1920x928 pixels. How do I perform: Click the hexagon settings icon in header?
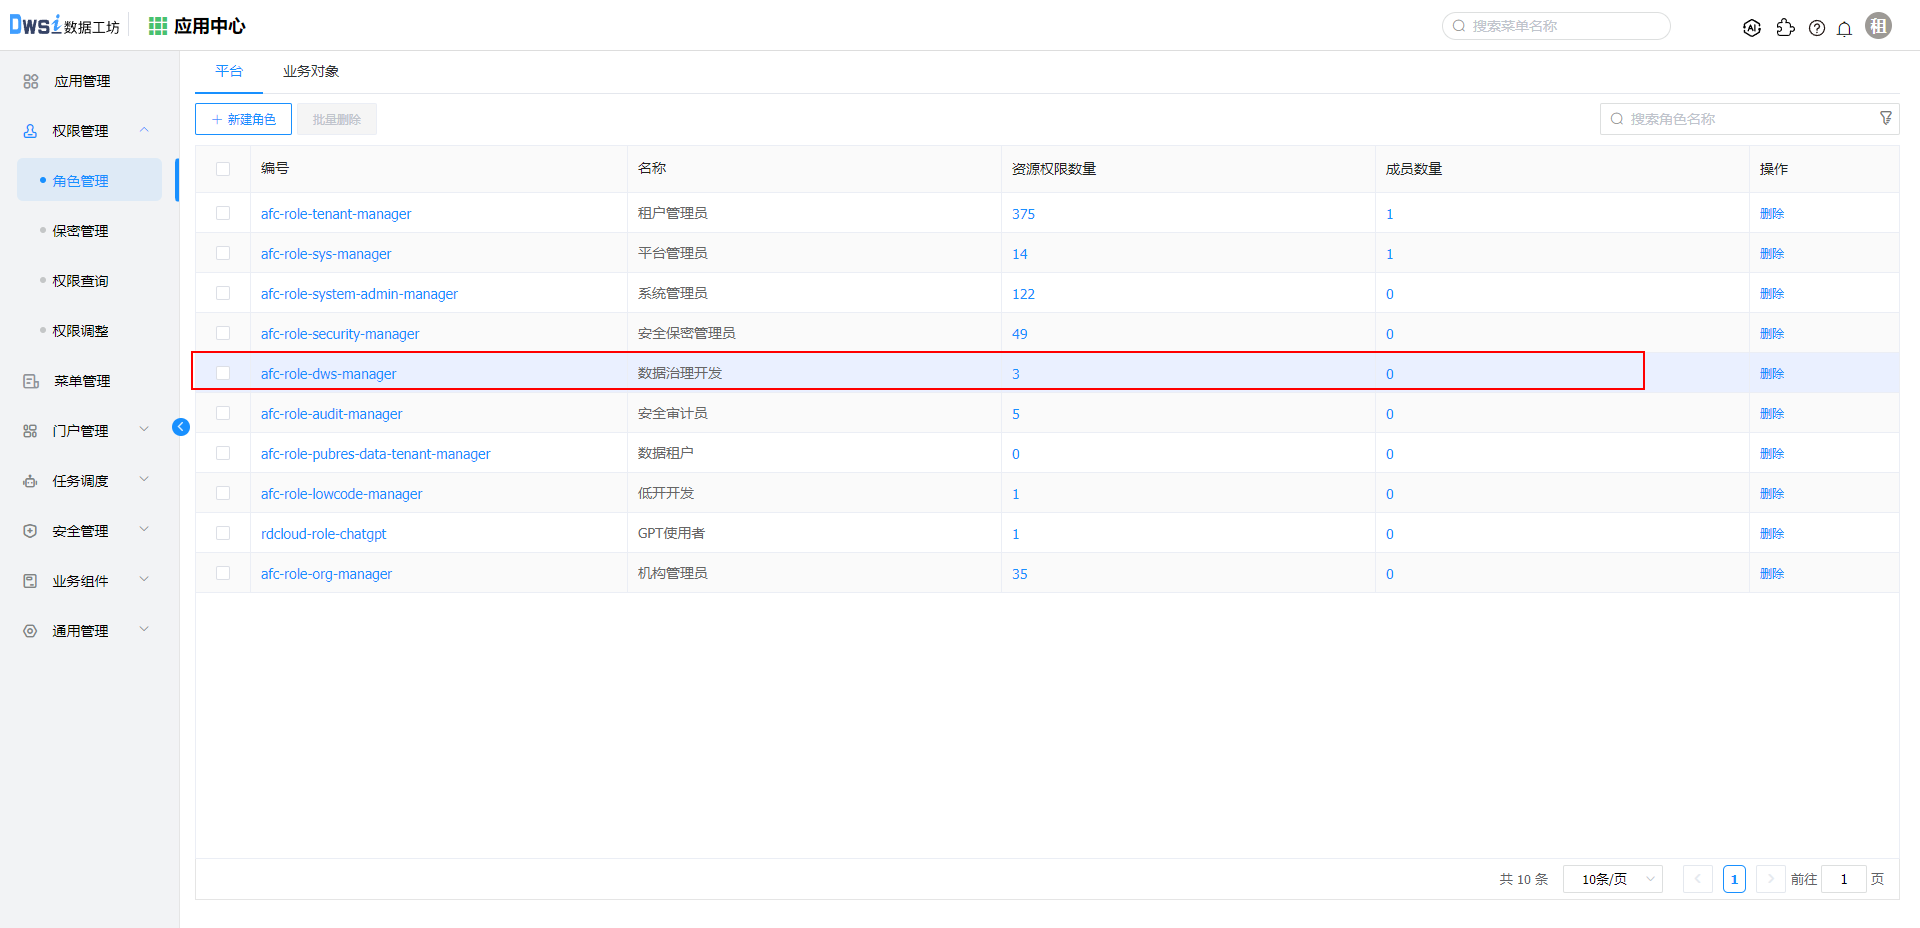1752,28
